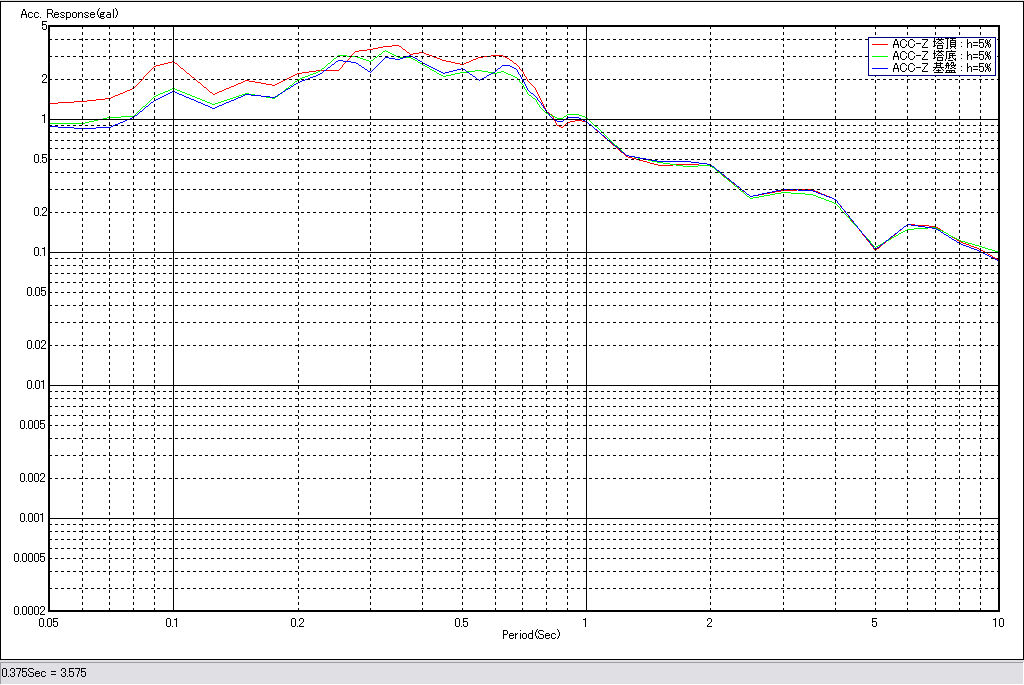Click the 10 tick on the period axis

[997, 622]
